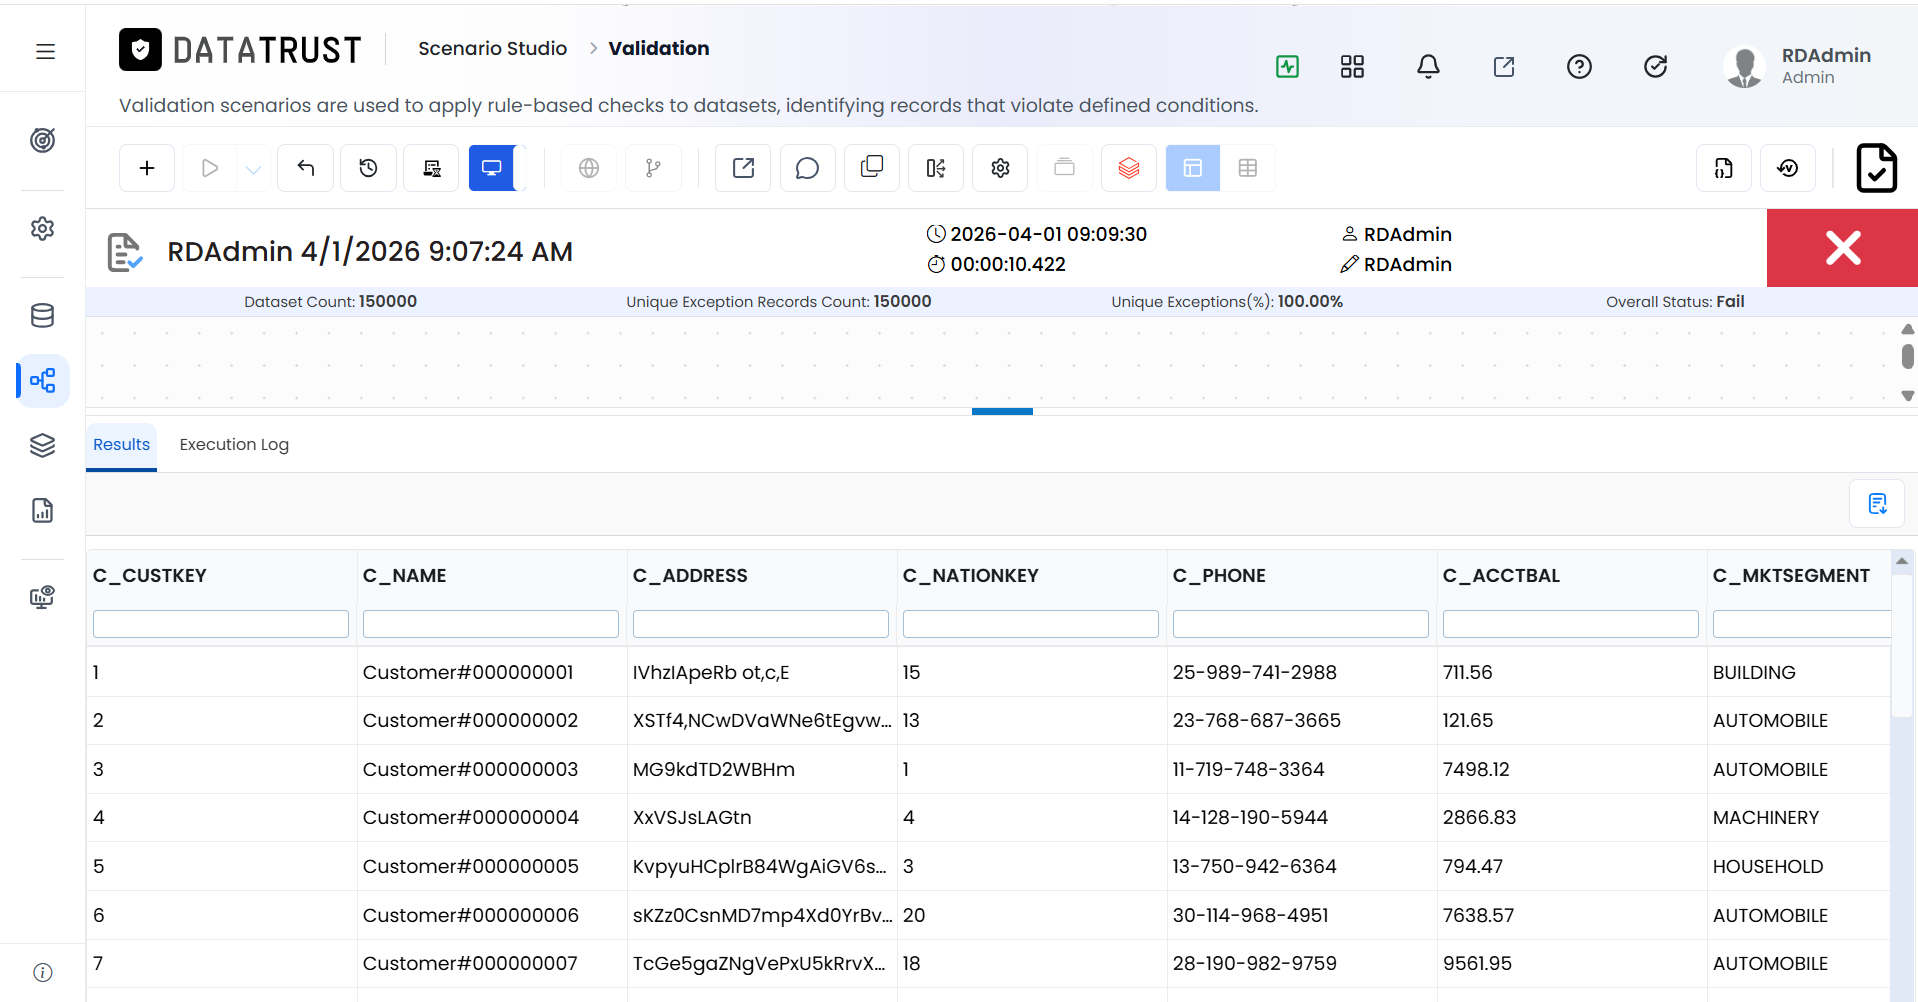Open the help question mark icon
This screenshot has width=1918, height=1002.
[x=1579, y=67]
